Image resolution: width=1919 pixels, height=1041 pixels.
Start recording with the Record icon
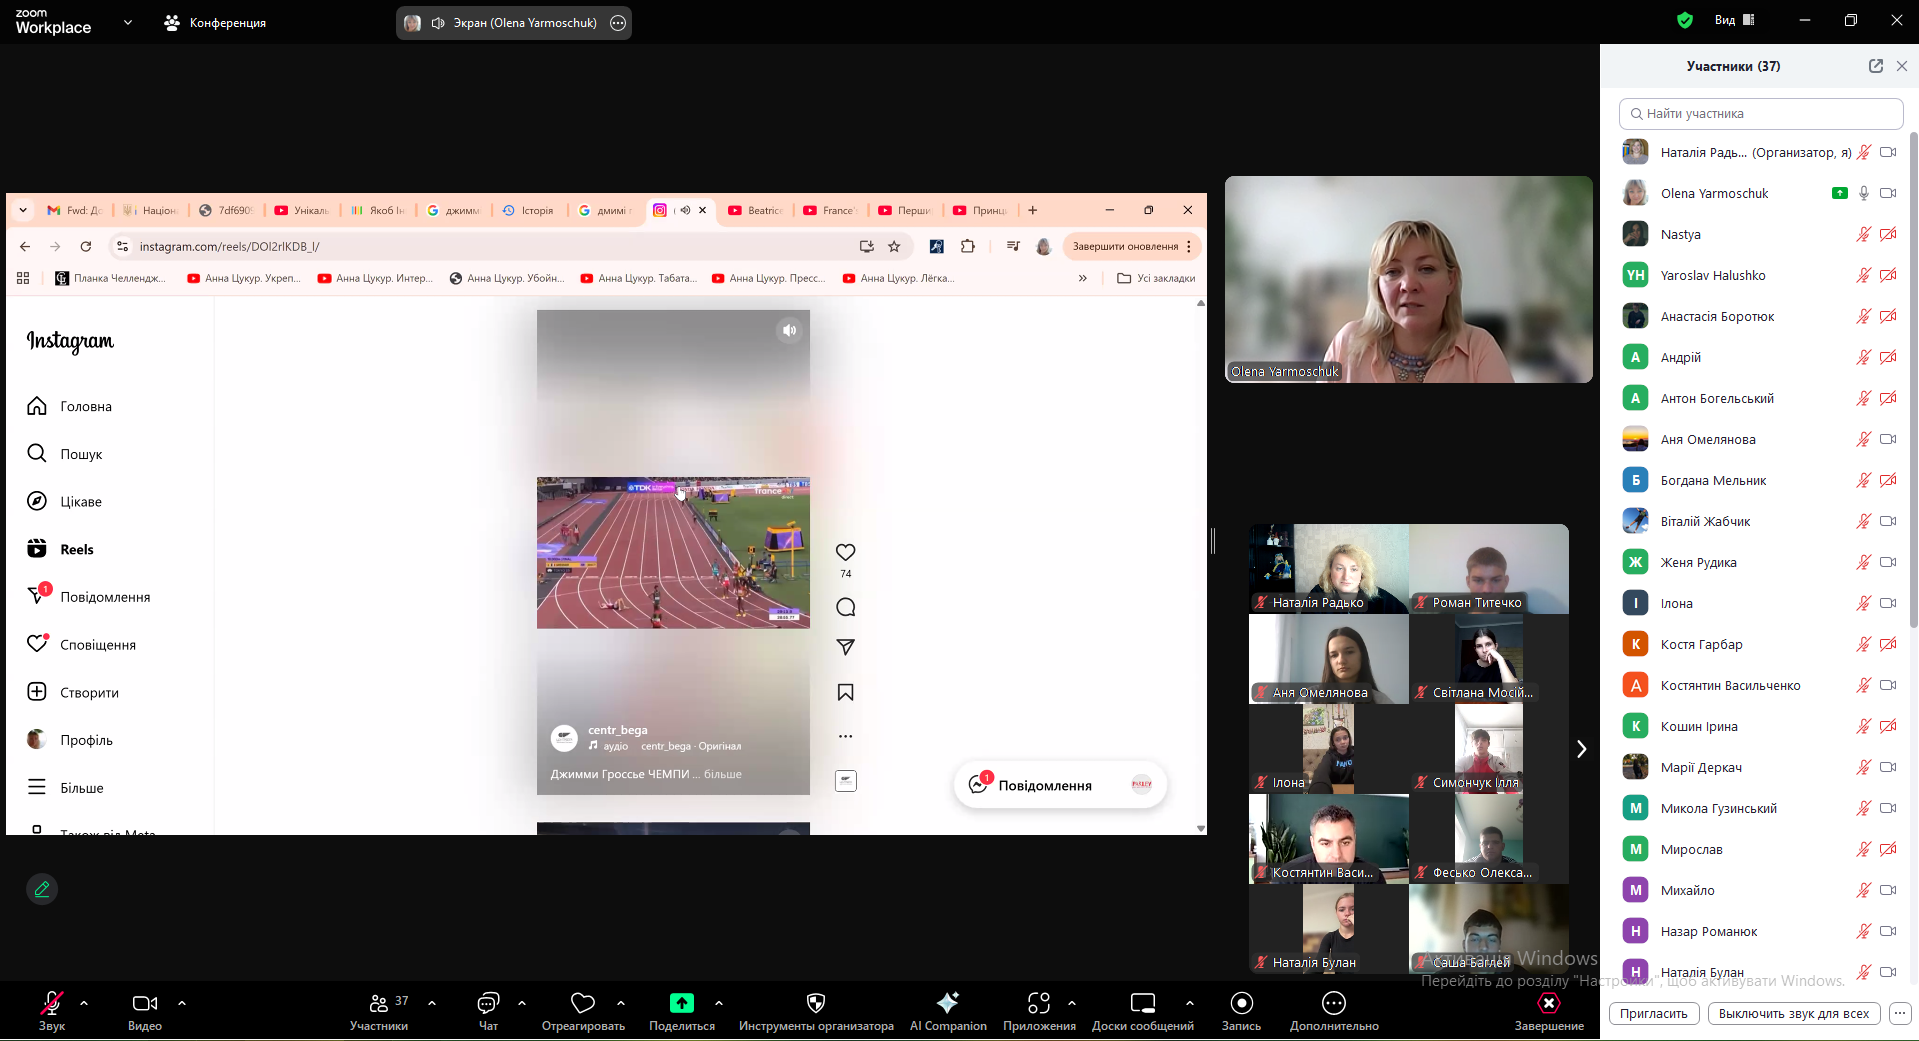coord(1241,1004)
